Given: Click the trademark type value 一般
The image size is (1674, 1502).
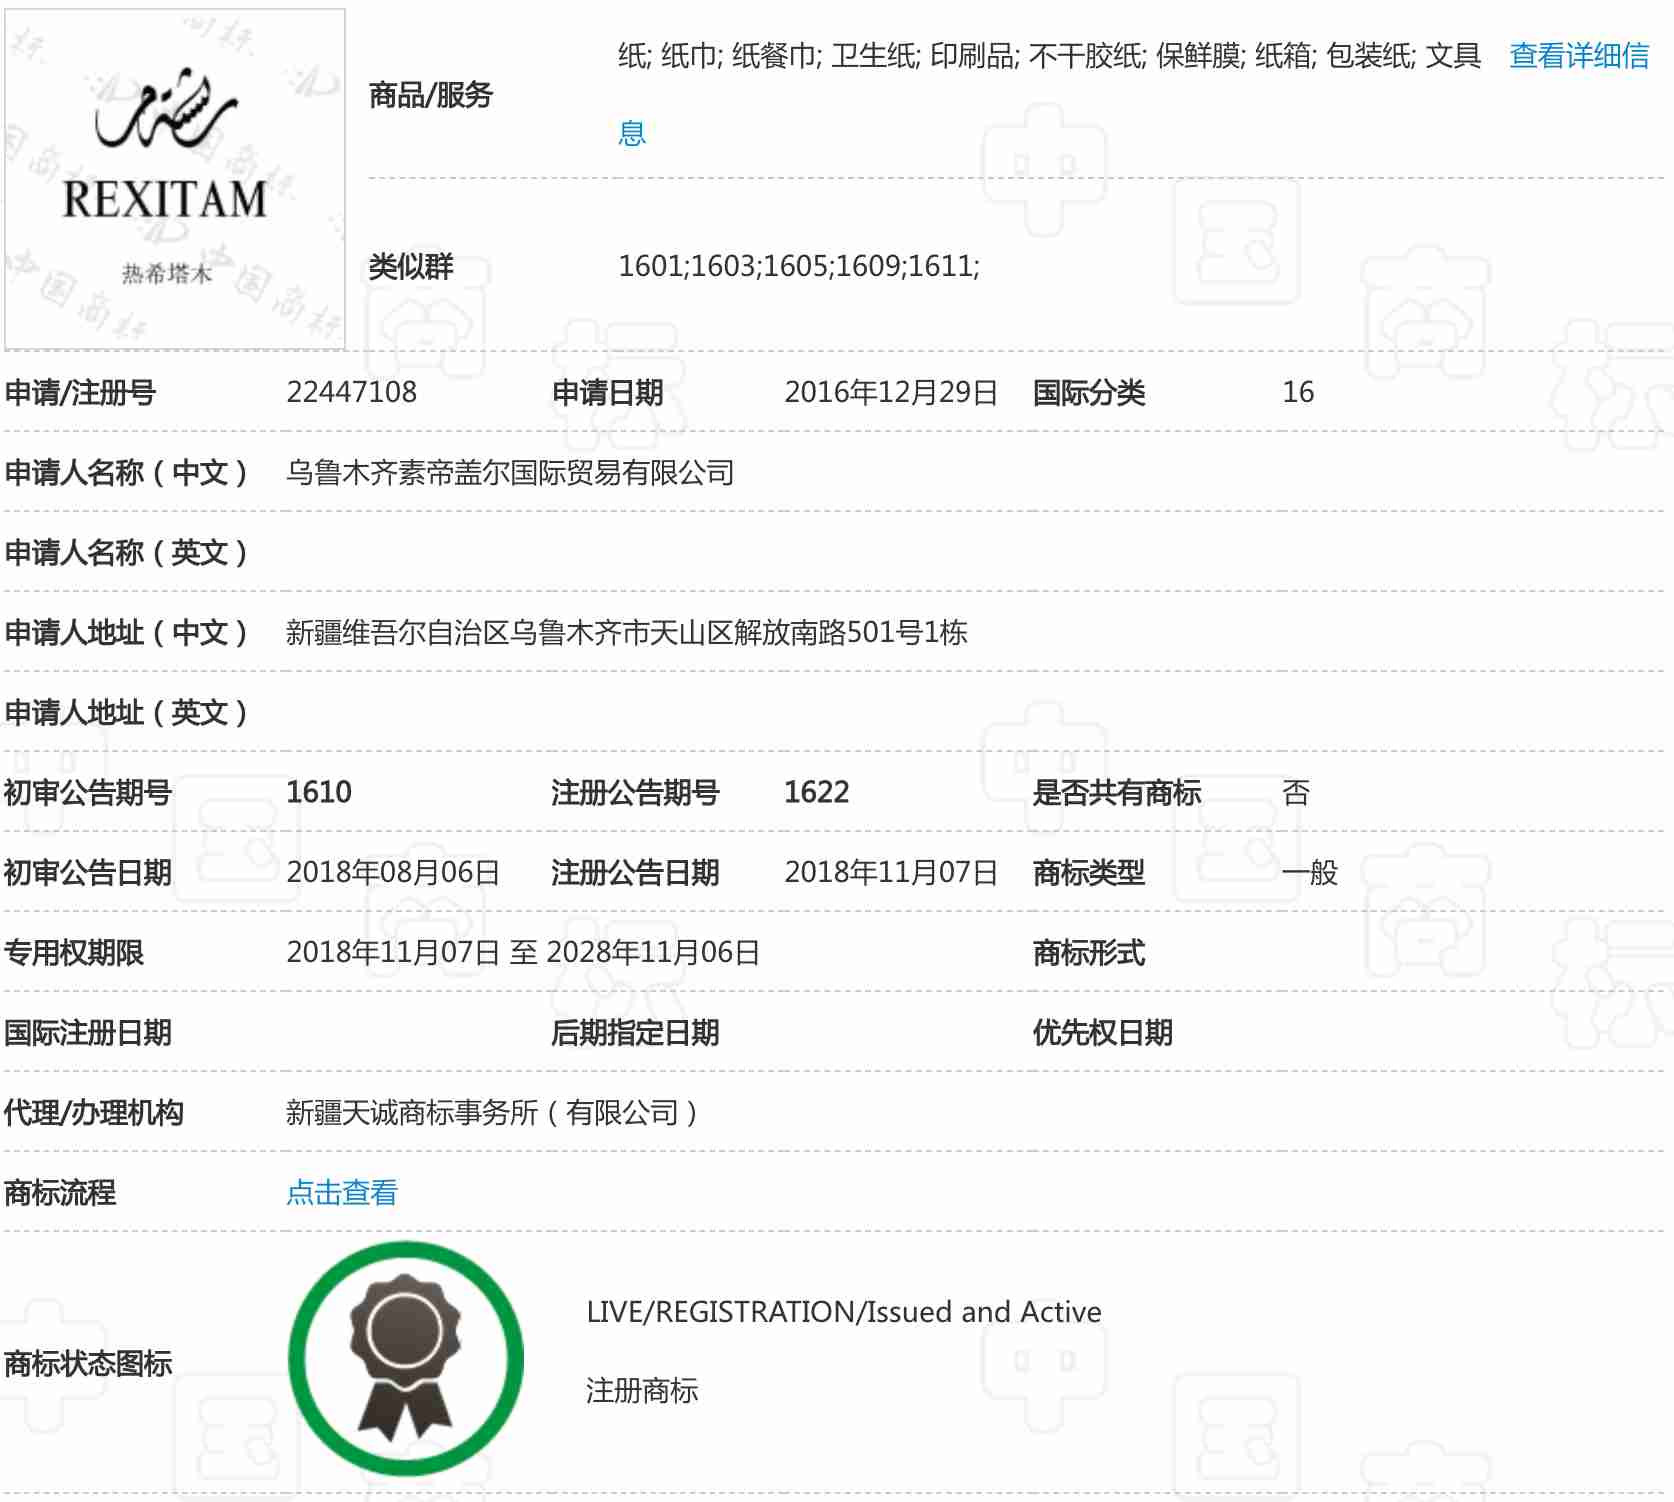Looking at the screenshot, I should click(1309, 872).
